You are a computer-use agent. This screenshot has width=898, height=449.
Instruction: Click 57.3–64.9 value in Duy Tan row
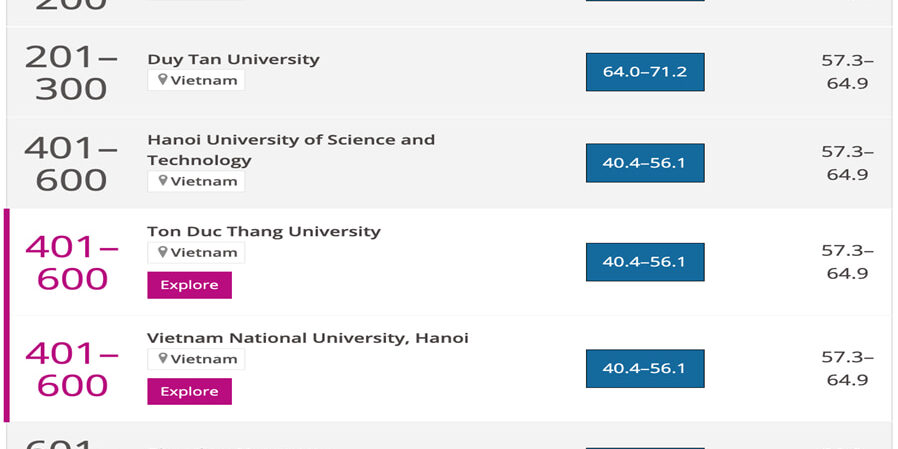847,72
